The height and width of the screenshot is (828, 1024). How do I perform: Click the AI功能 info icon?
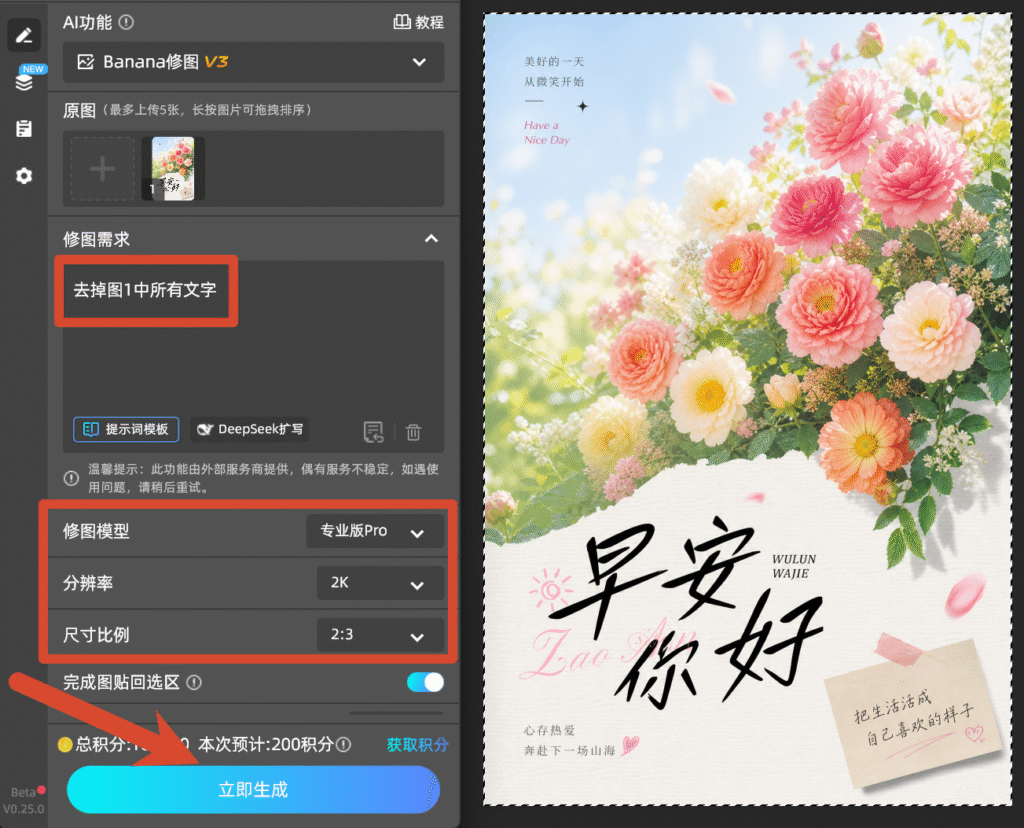127,22
